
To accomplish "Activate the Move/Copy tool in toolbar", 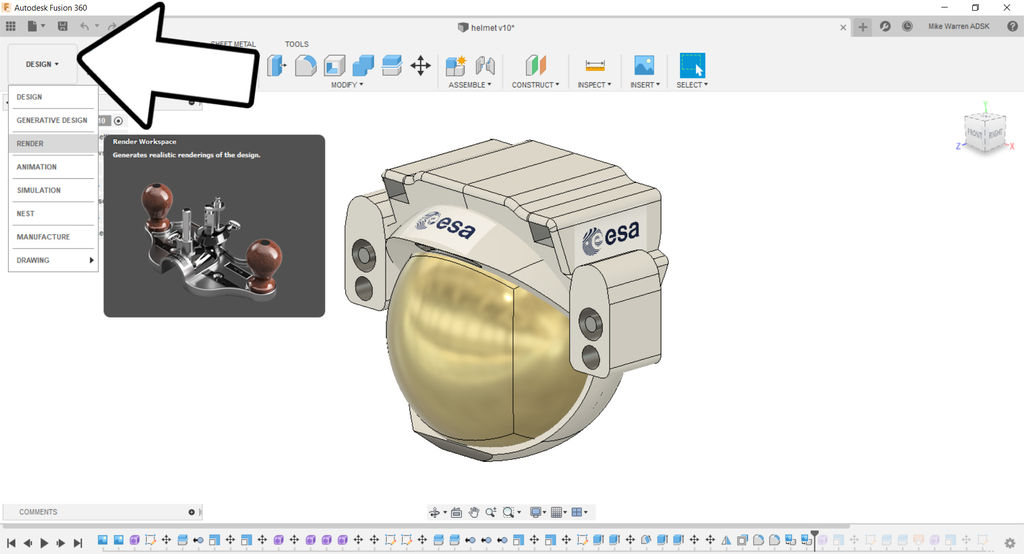I will pos(421,65).
